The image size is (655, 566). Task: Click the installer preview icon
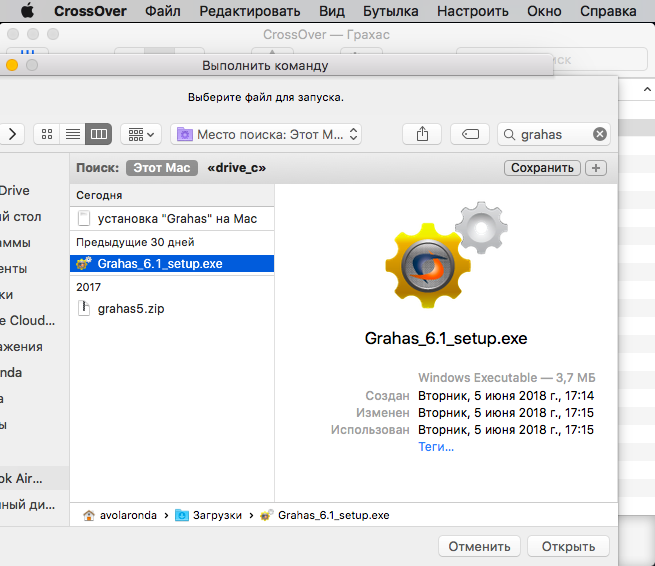coord(446,255)
